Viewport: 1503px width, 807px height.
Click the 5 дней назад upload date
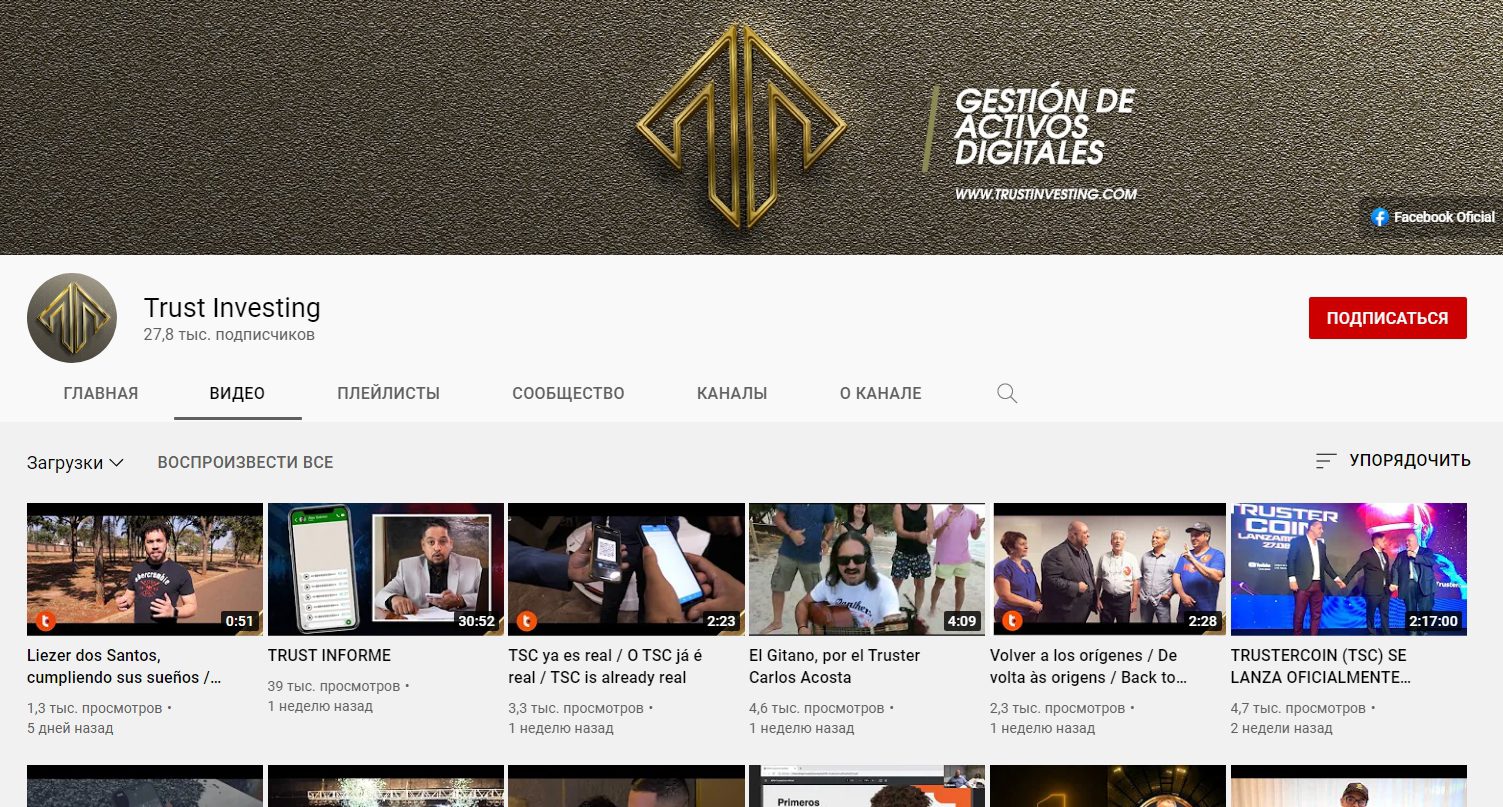pos(70,728)
